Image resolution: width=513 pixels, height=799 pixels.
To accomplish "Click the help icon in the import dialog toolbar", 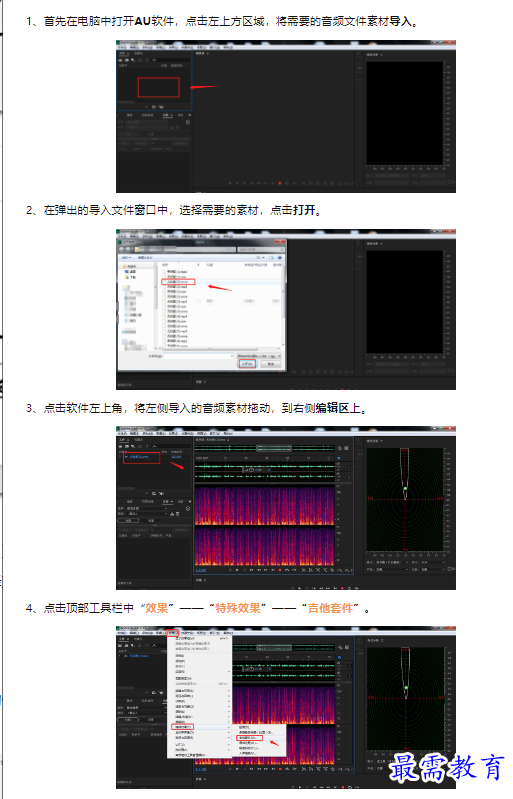I will tap(280, 258).
